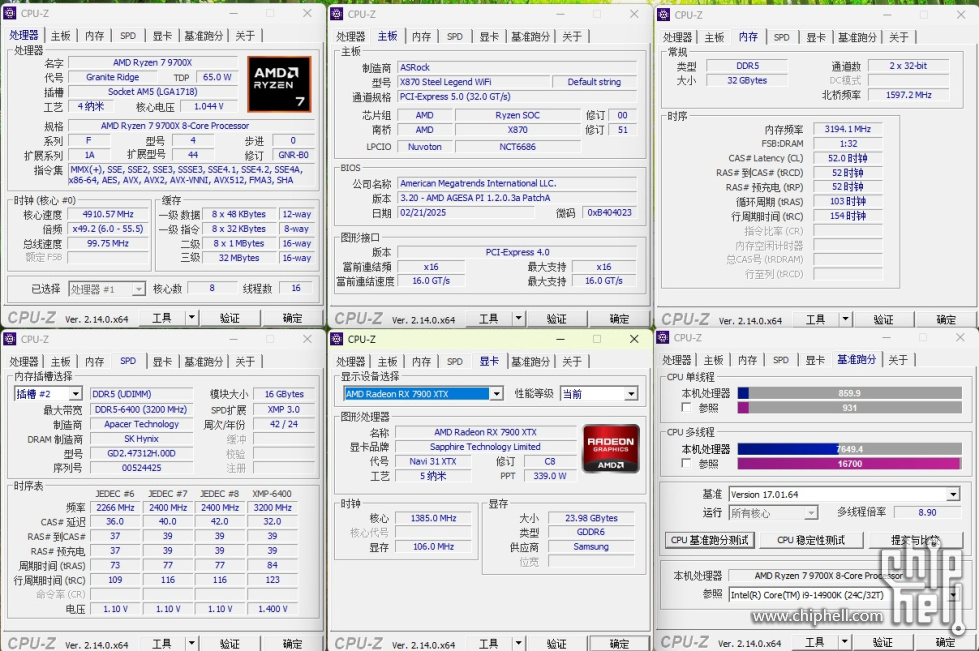Click the CPU-Z title icon in the 处理器 window
This screenshot has width=979, height=651.
(x=9, y=12)
